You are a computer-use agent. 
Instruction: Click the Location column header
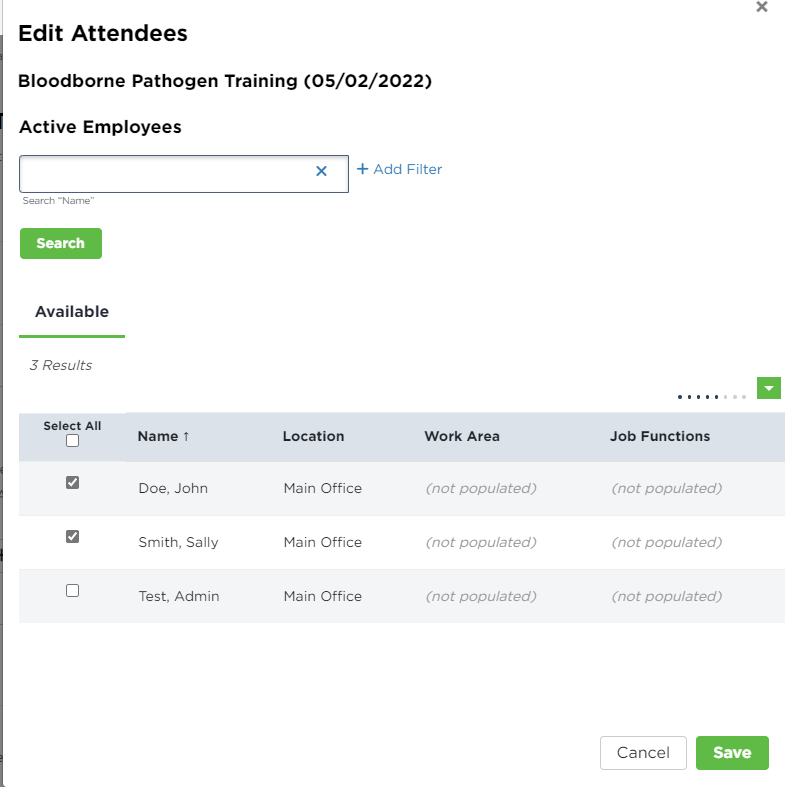click(313, 436)
